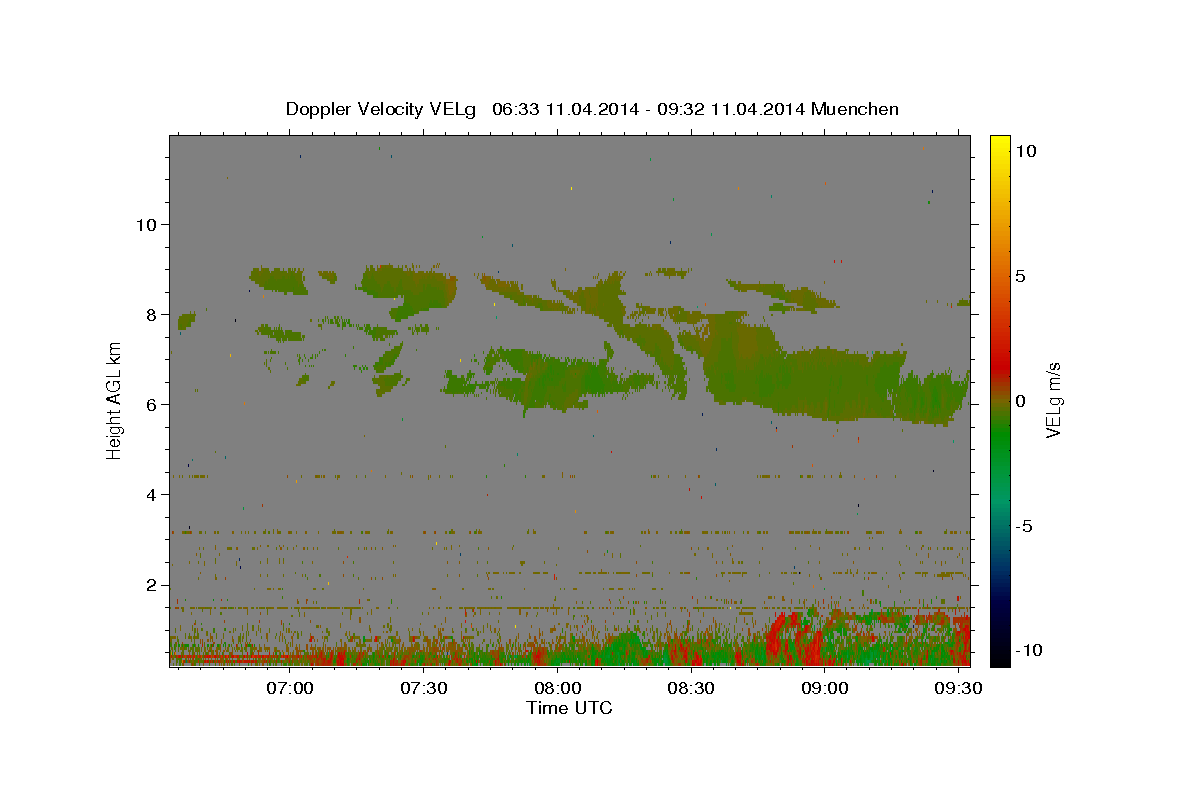The width and height of the screenshot is (1200, 800).
Task: Click the Time UTC axis title
Action: 569,708
